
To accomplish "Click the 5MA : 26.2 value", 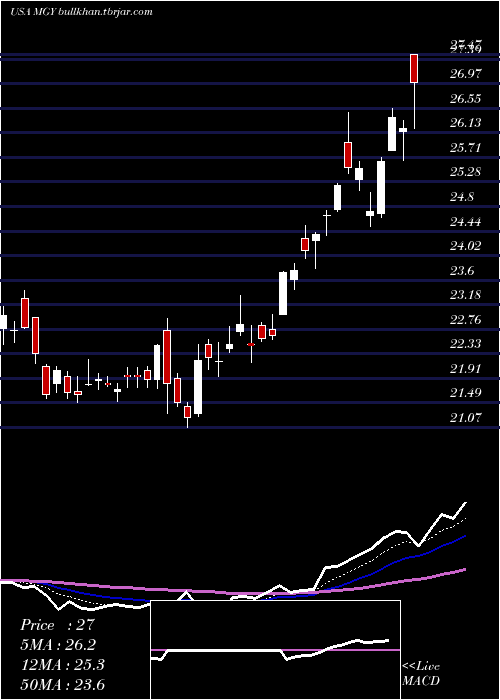I will coord(58,645).
